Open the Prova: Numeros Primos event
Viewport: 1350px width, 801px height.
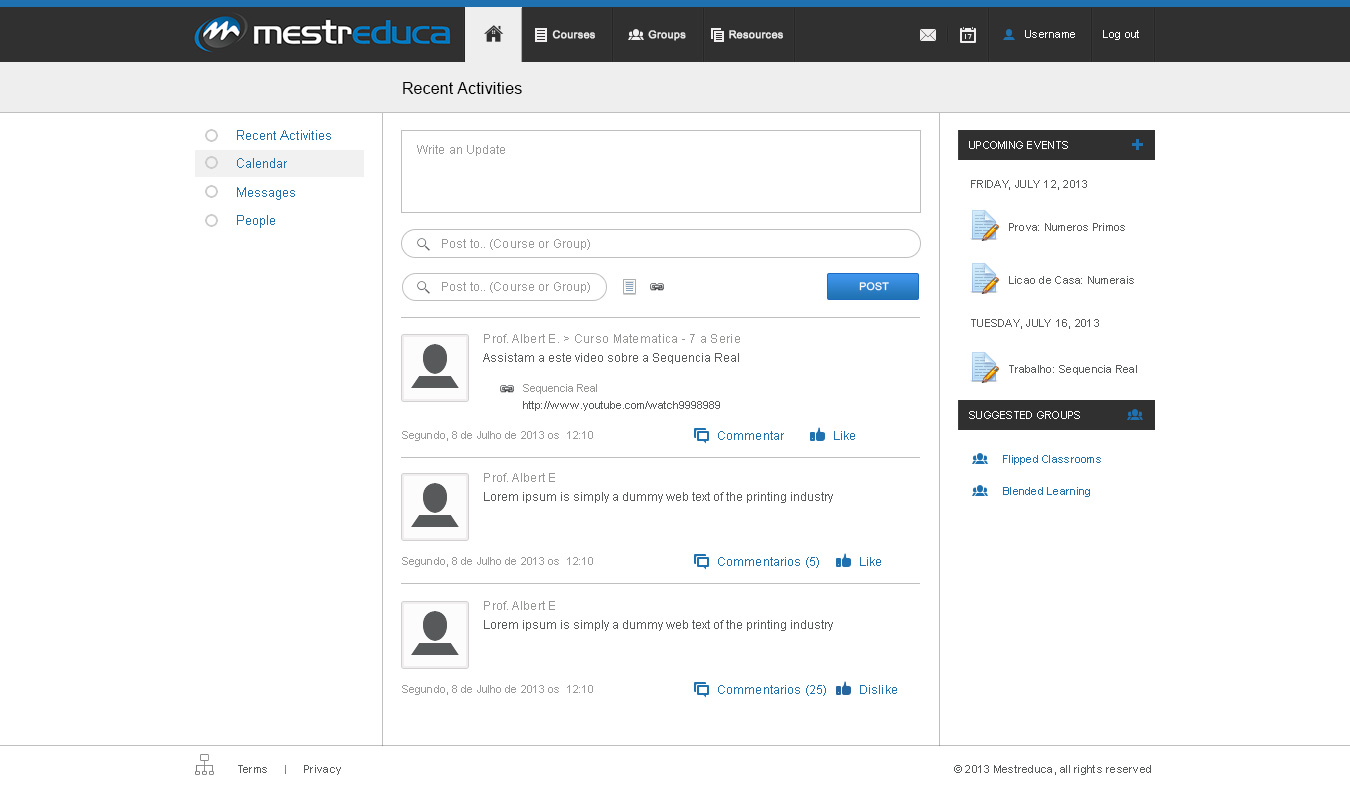click(1066, 227)
